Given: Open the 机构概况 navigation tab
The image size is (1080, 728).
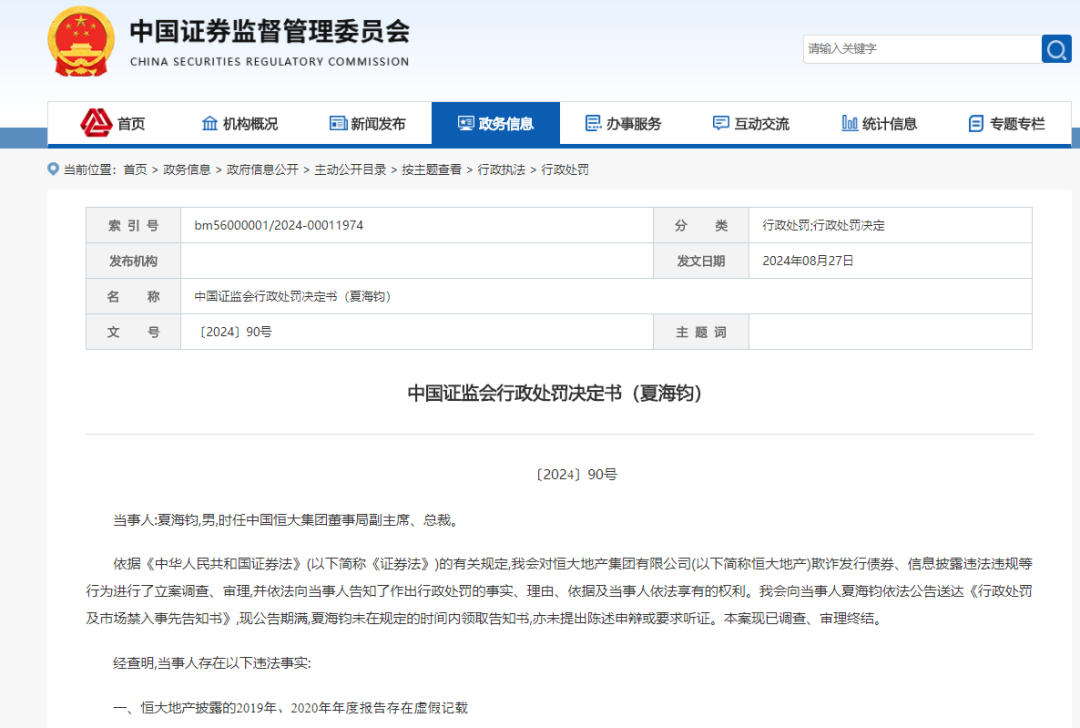Looking at the screenshot, I should 240,123.
